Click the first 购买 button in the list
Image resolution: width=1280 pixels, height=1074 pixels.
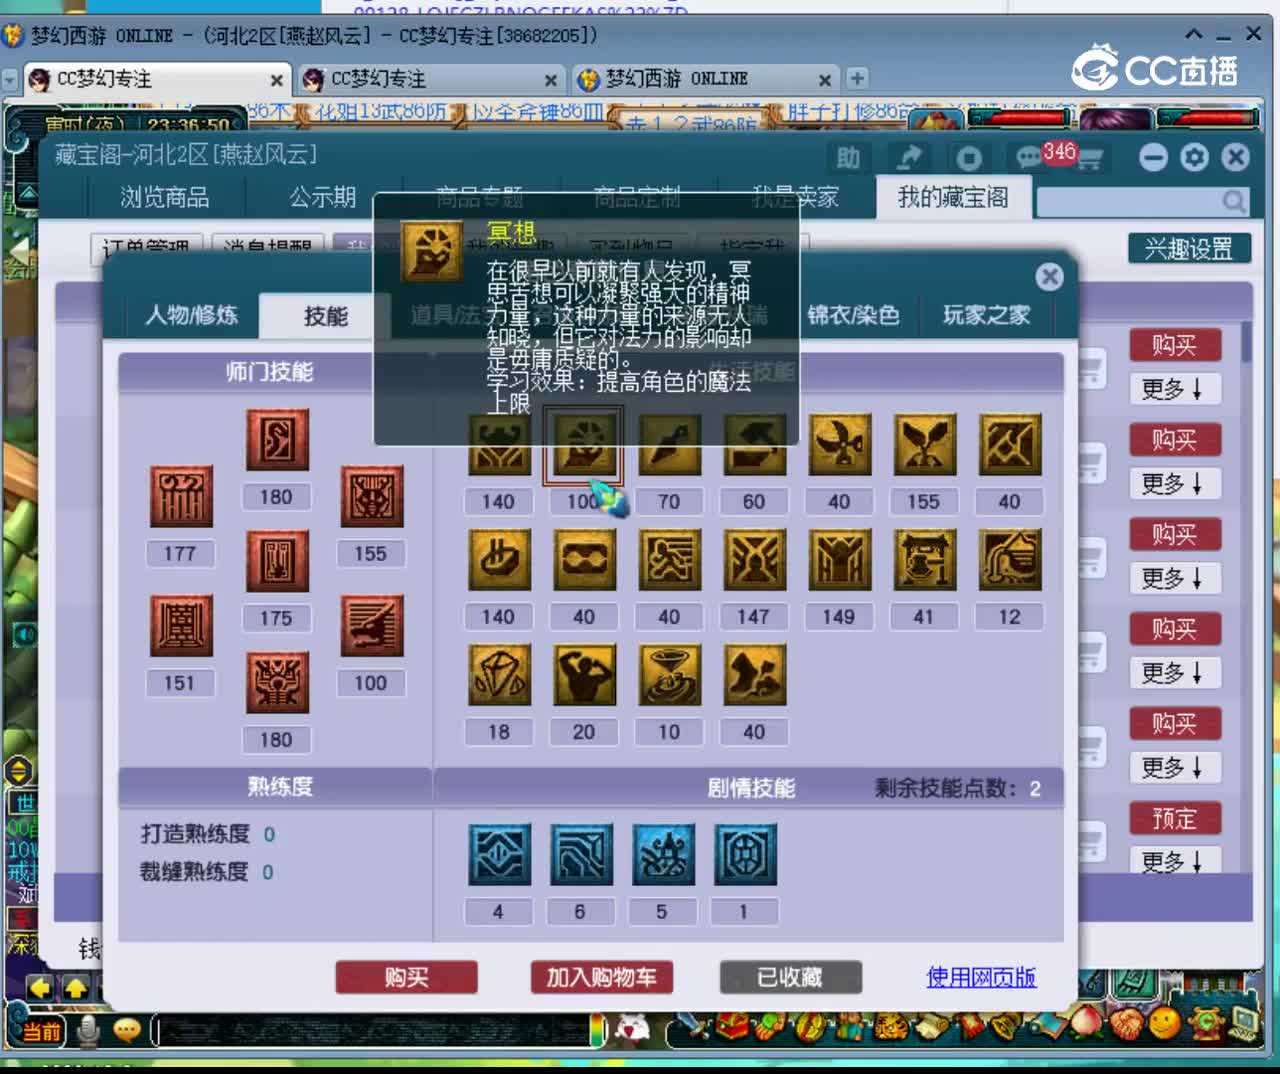pos(1175,345)
